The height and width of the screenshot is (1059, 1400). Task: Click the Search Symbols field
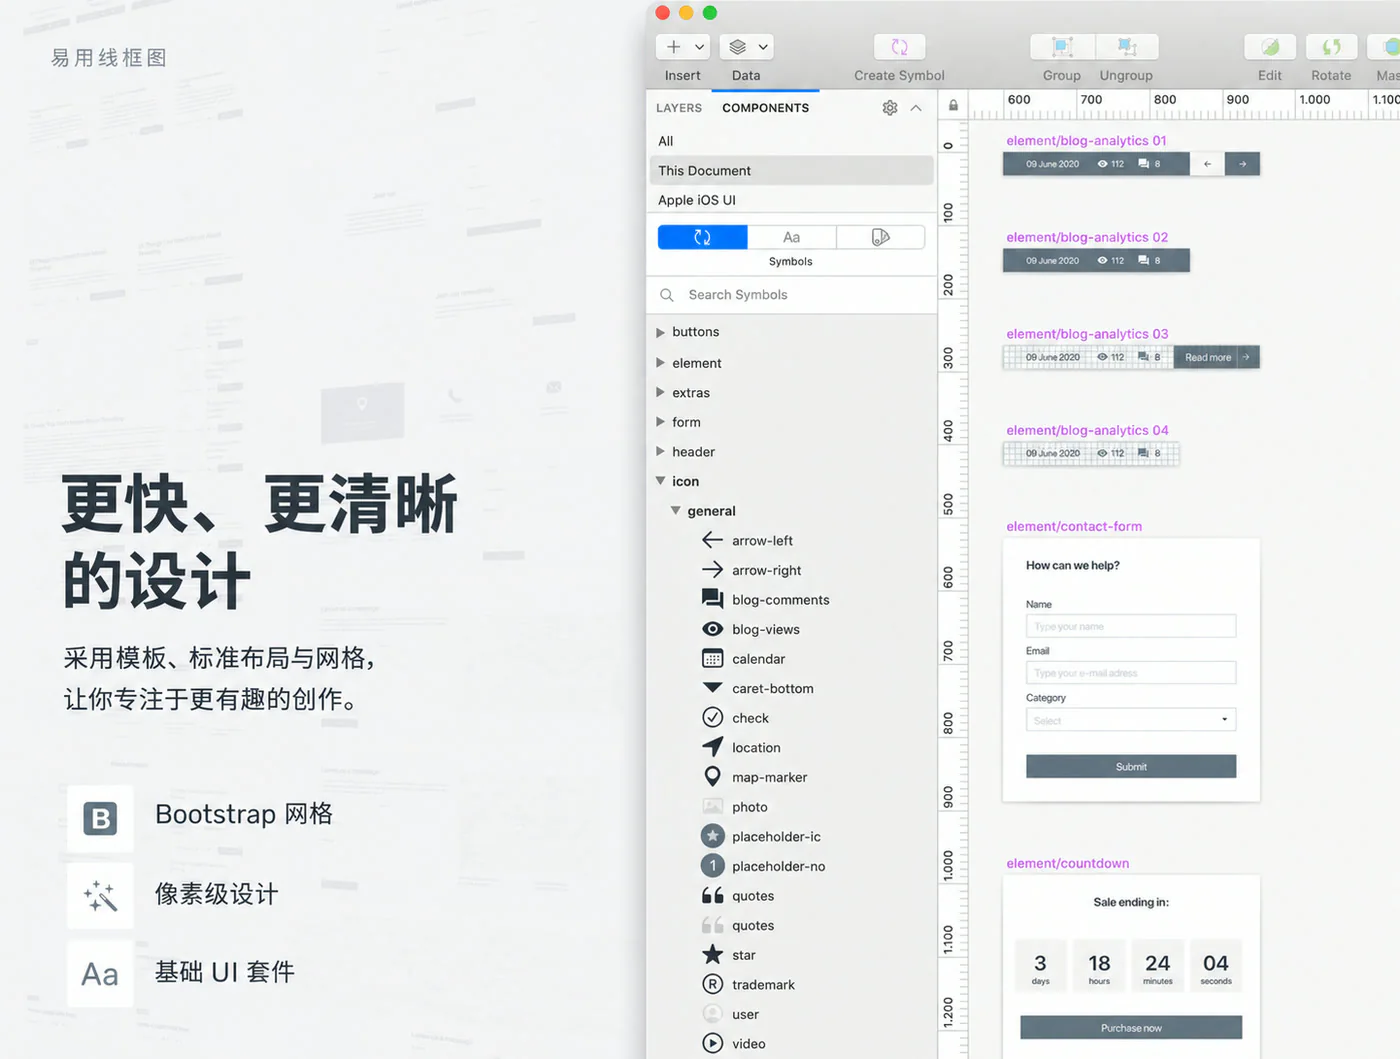pyautogui.click(x=791, y=295)
